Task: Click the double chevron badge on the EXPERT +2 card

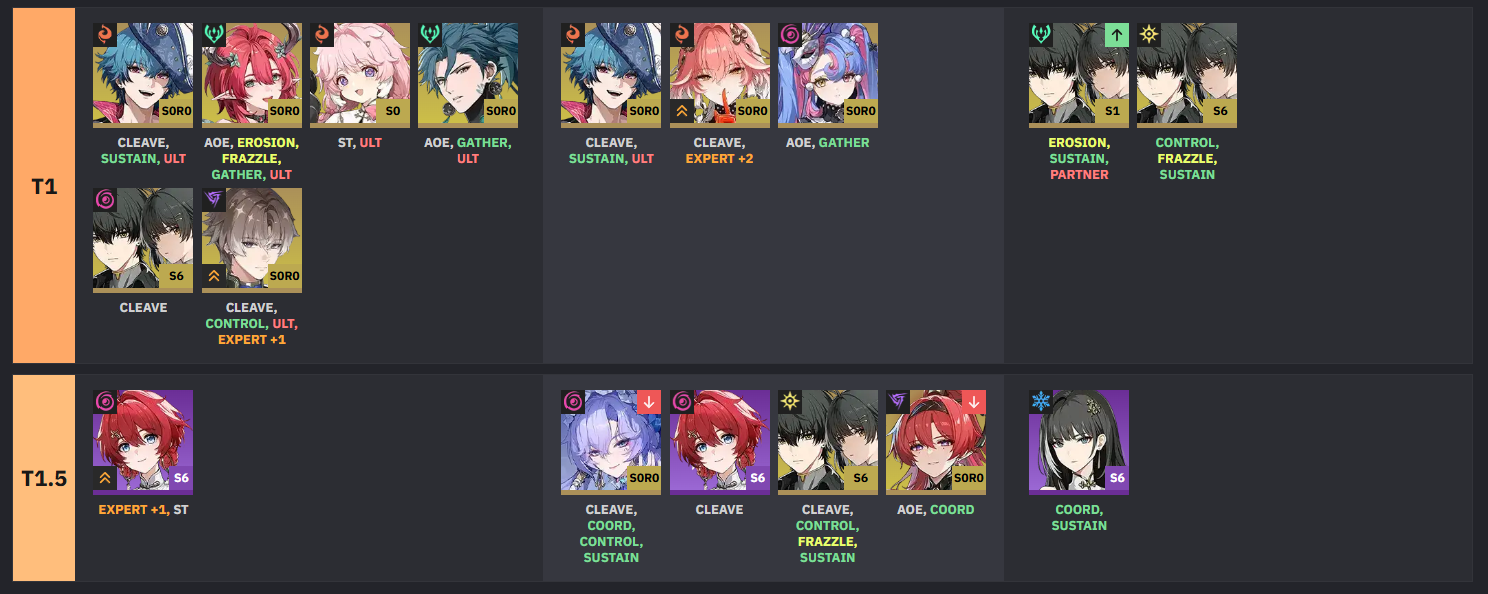Action: coord(682,111)
